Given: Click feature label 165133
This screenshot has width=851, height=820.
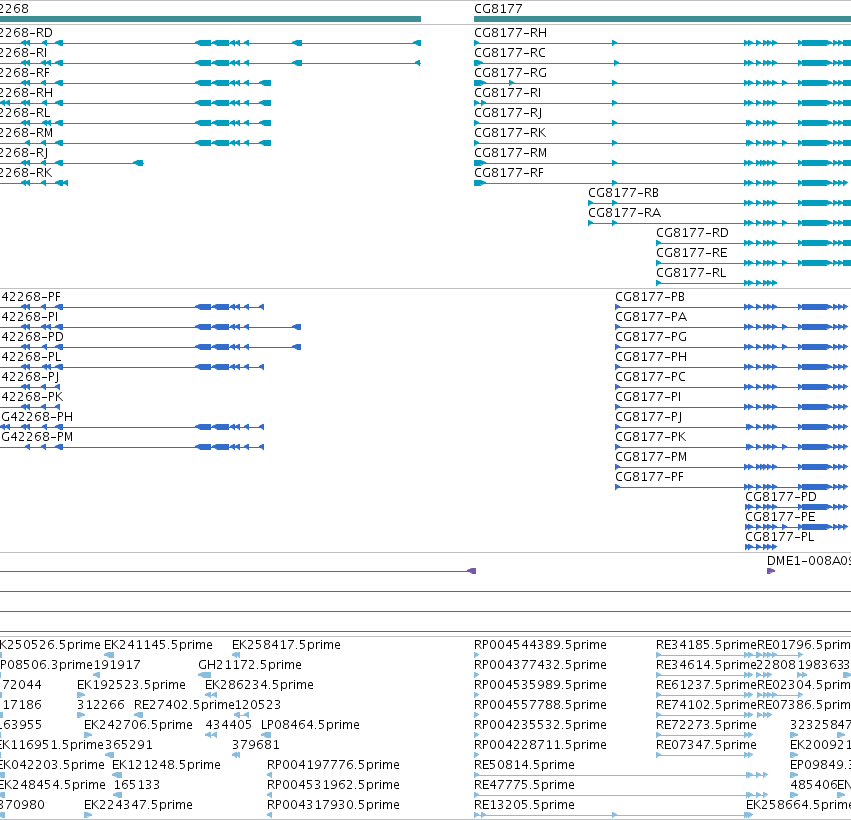Looking at the screenshot, I should pyautogui.click(x=137, y=785).
